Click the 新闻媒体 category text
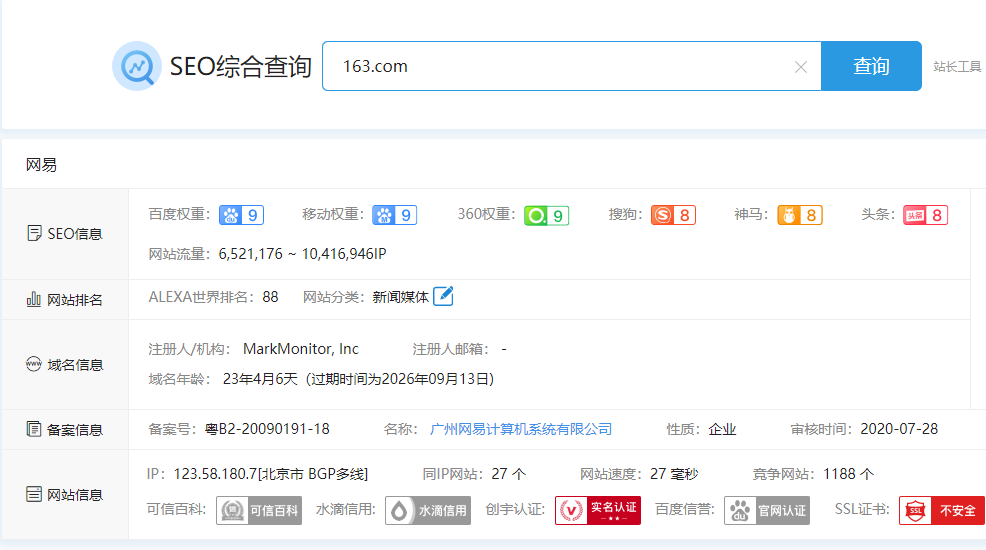986x550 pixels. [x=401, y=297]
